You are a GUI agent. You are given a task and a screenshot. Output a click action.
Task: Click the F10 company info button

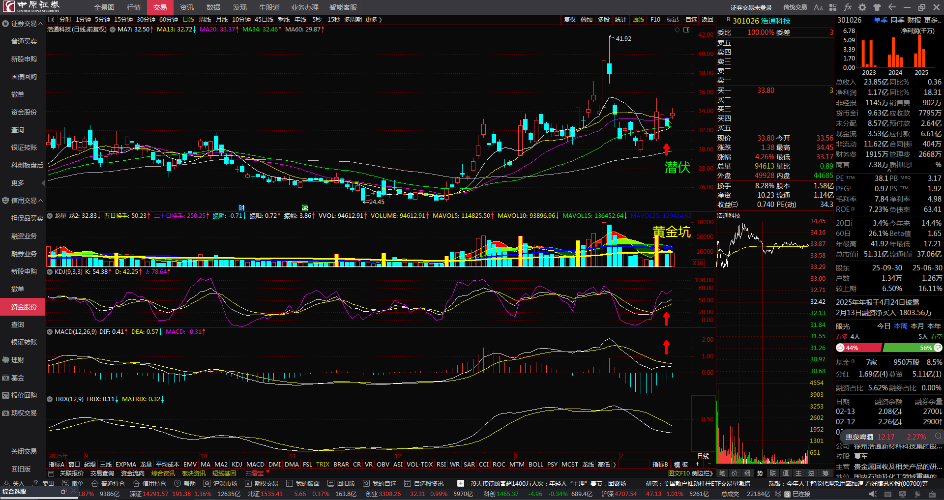[656, 20]
